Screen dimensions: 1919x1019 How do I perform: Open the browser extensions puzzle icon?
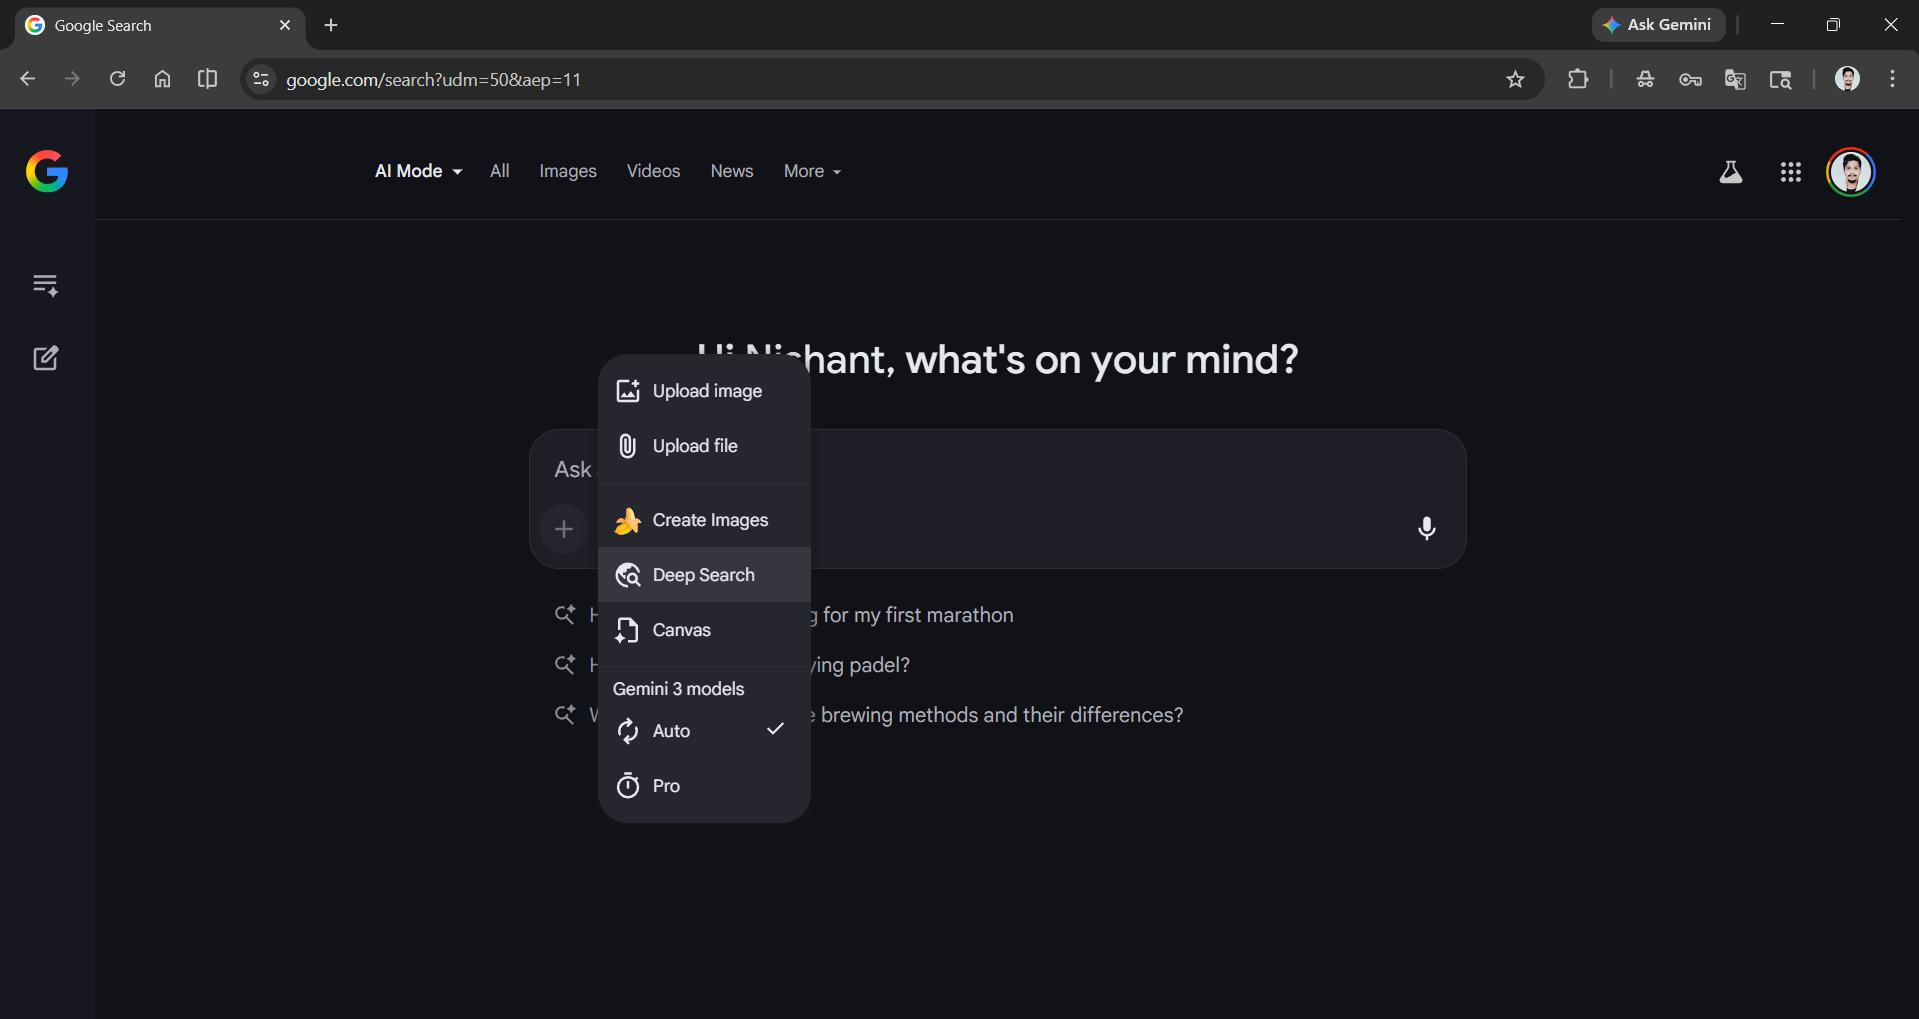(x=1577, y=79)
